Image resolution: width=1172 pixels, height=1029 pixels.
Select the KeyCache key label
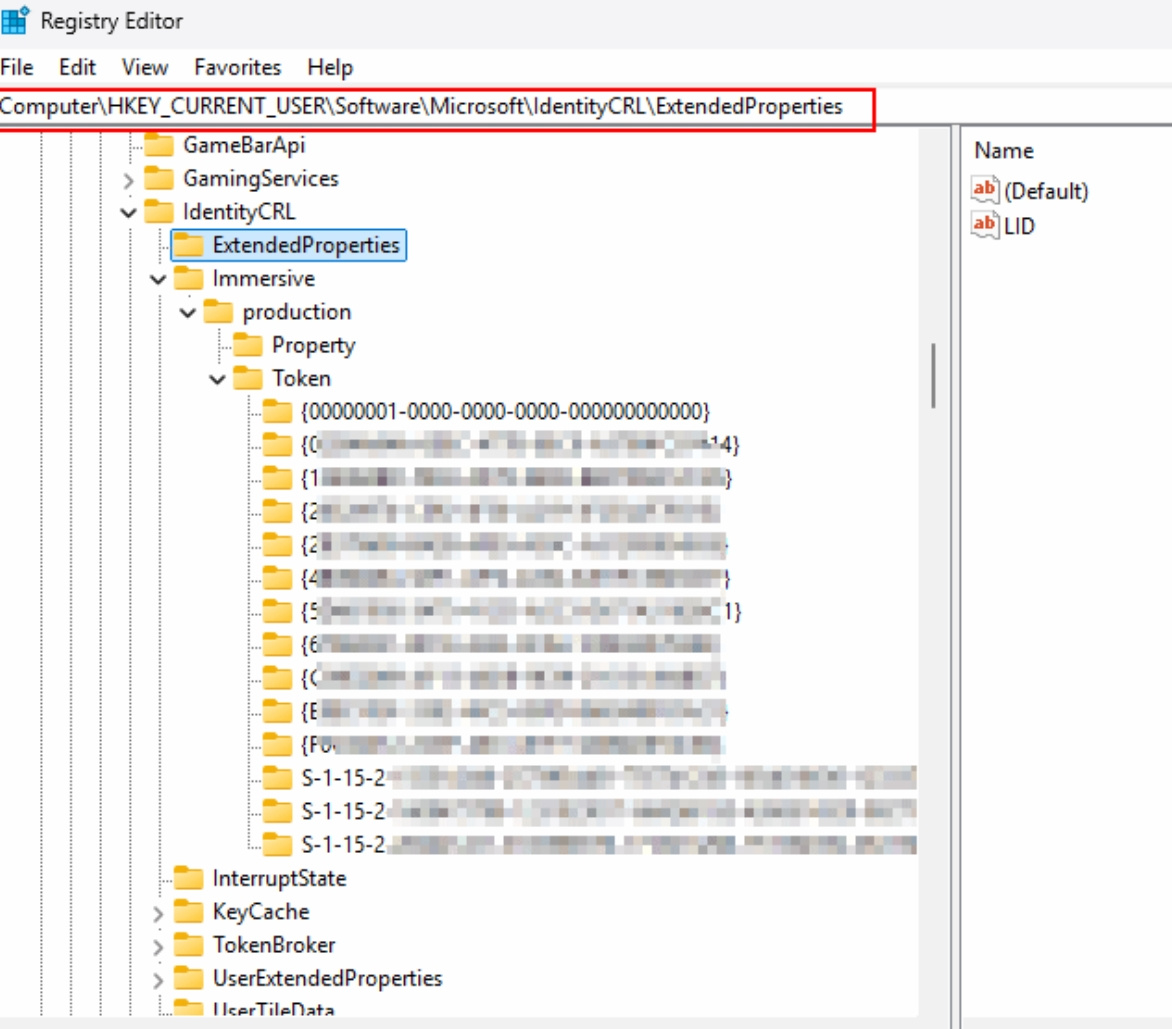click(261, 912)
